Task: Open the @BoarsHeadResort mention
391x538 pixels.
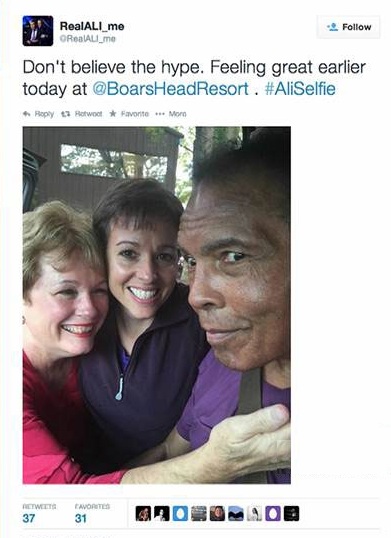Action: pyautogui.click(x=170, y=89)
